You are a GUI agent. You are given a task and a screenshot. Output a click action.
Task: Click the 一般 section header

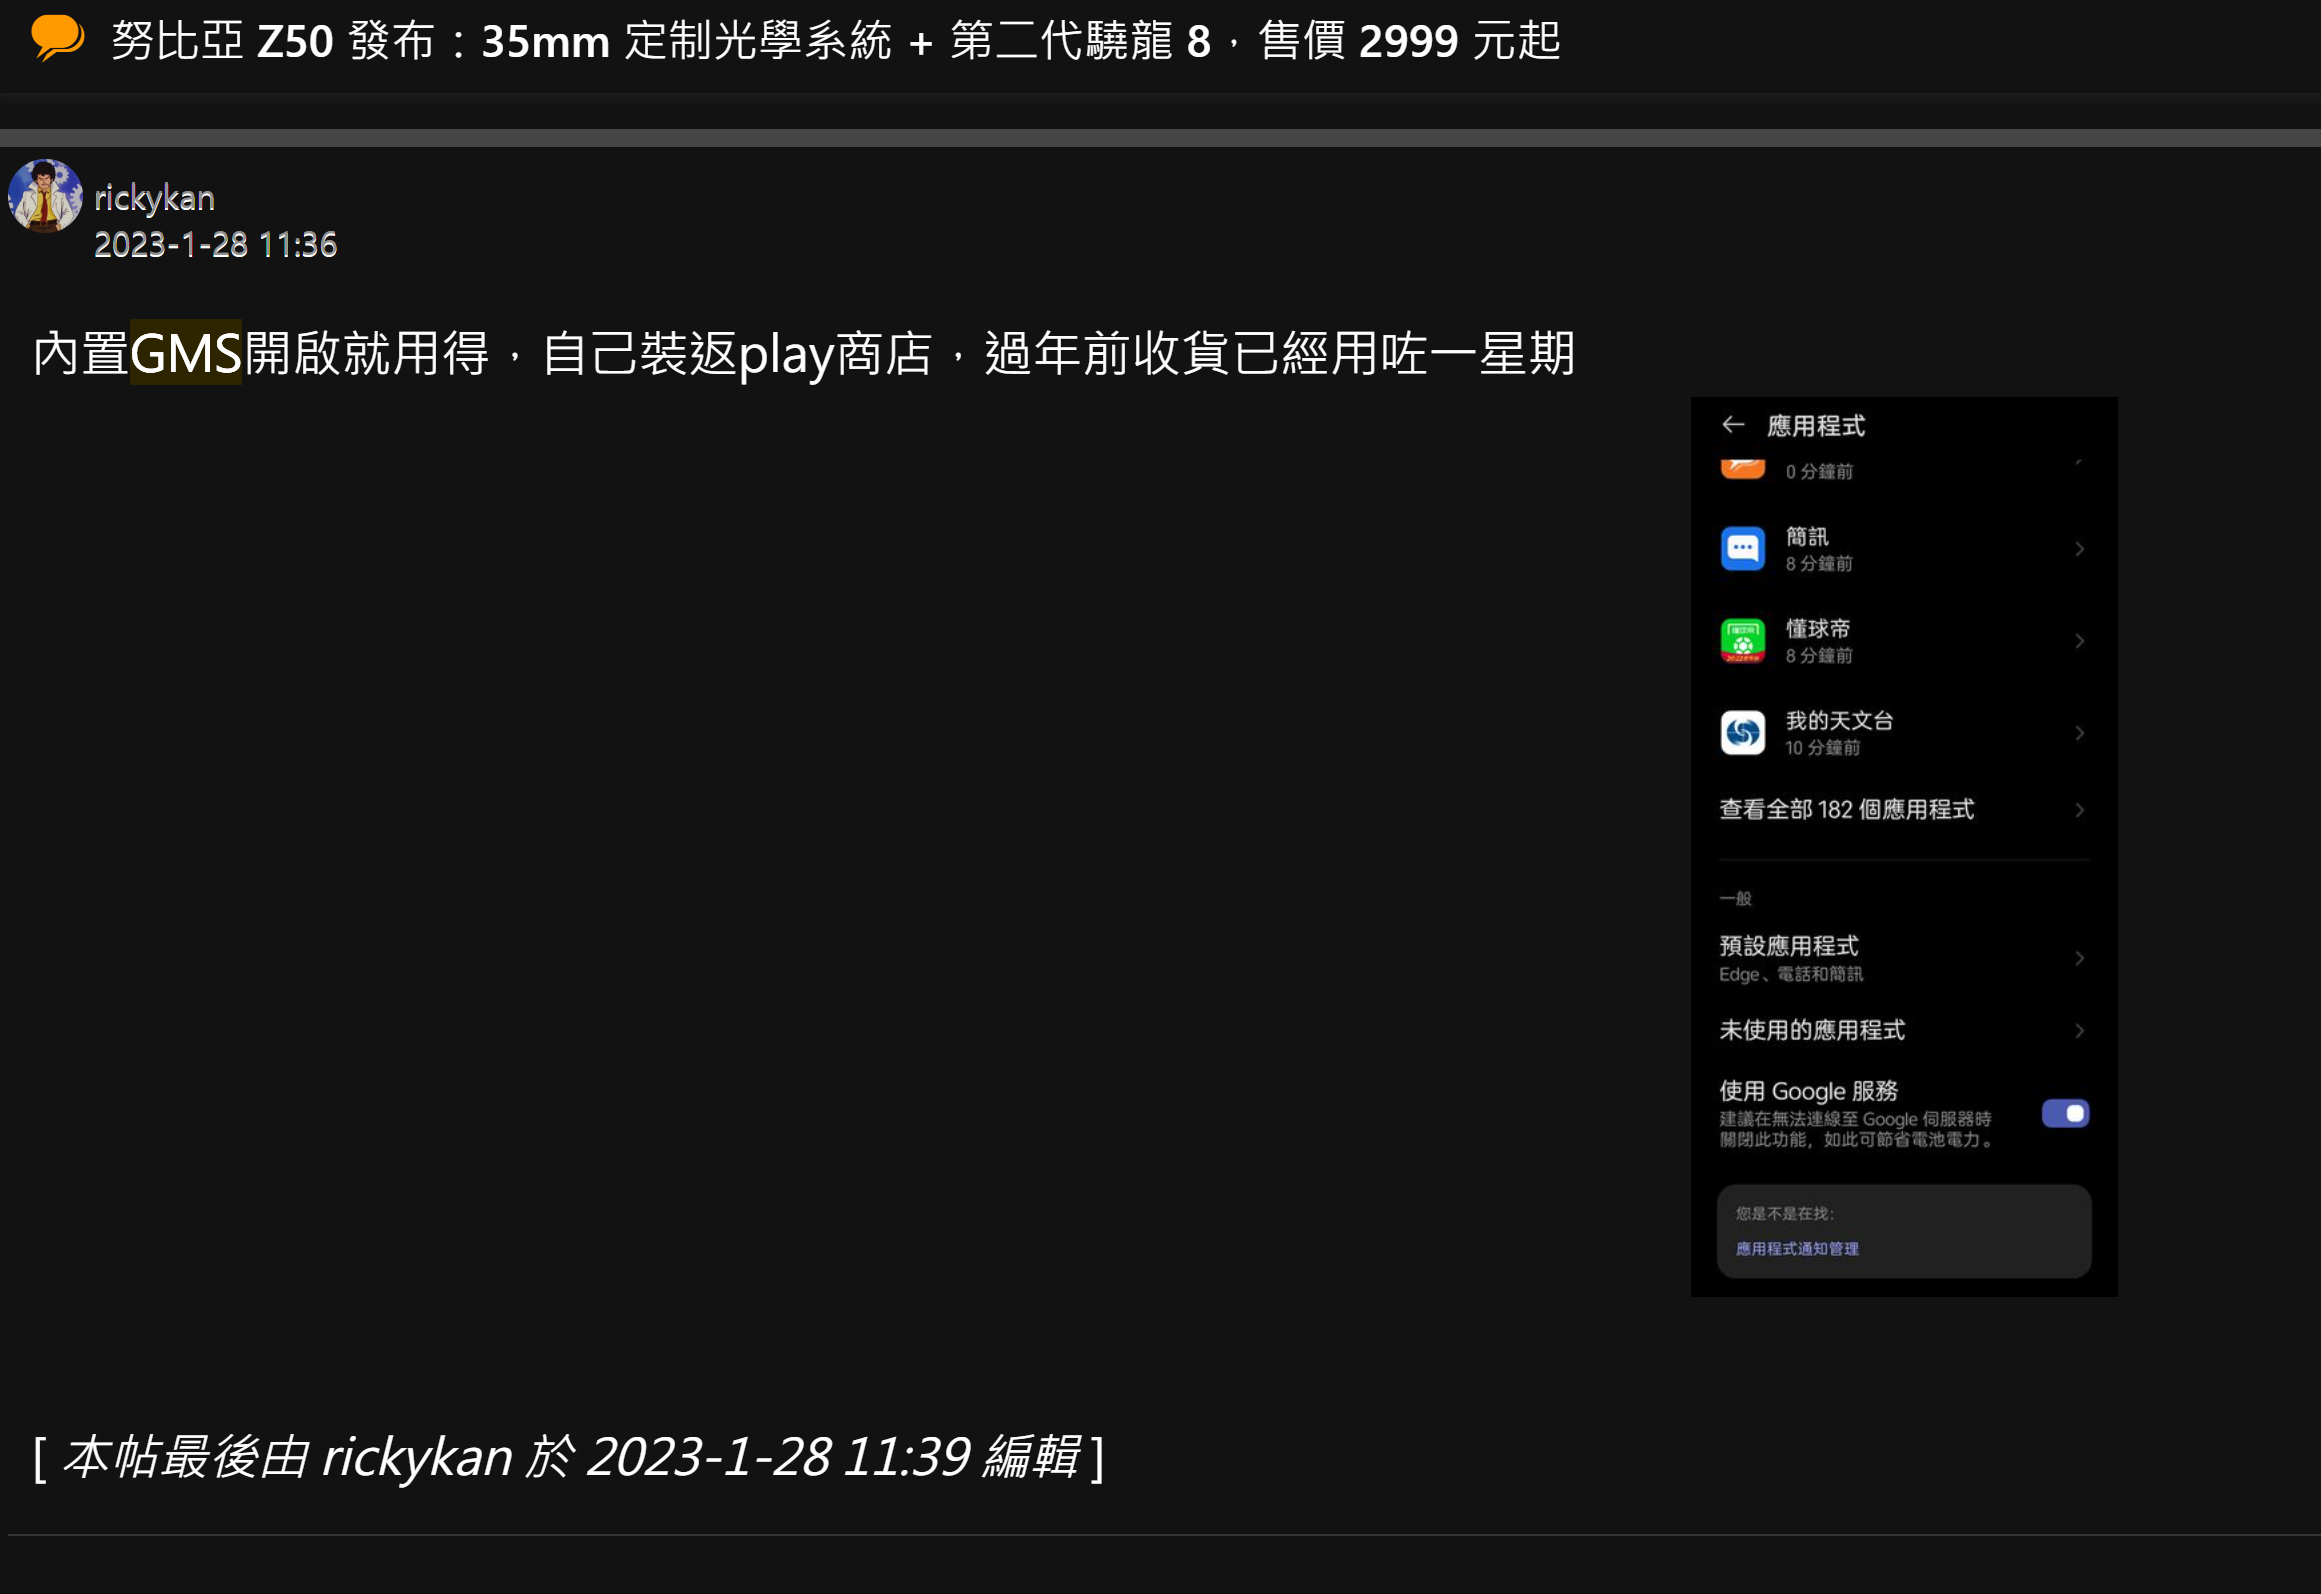1735,898
